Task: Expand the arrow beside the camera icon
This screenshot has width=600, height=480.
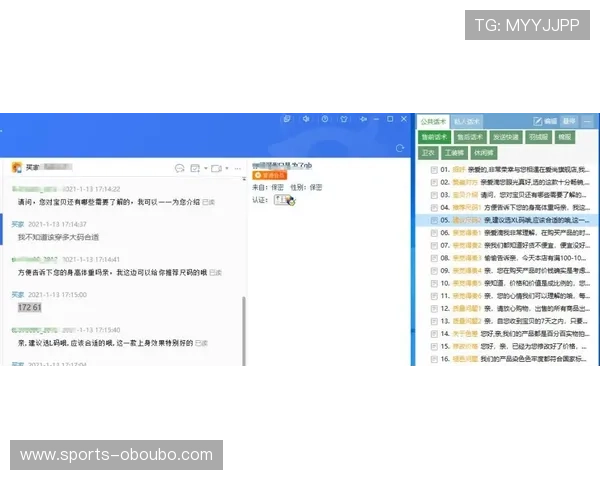Action: click(x=227, y=168)
